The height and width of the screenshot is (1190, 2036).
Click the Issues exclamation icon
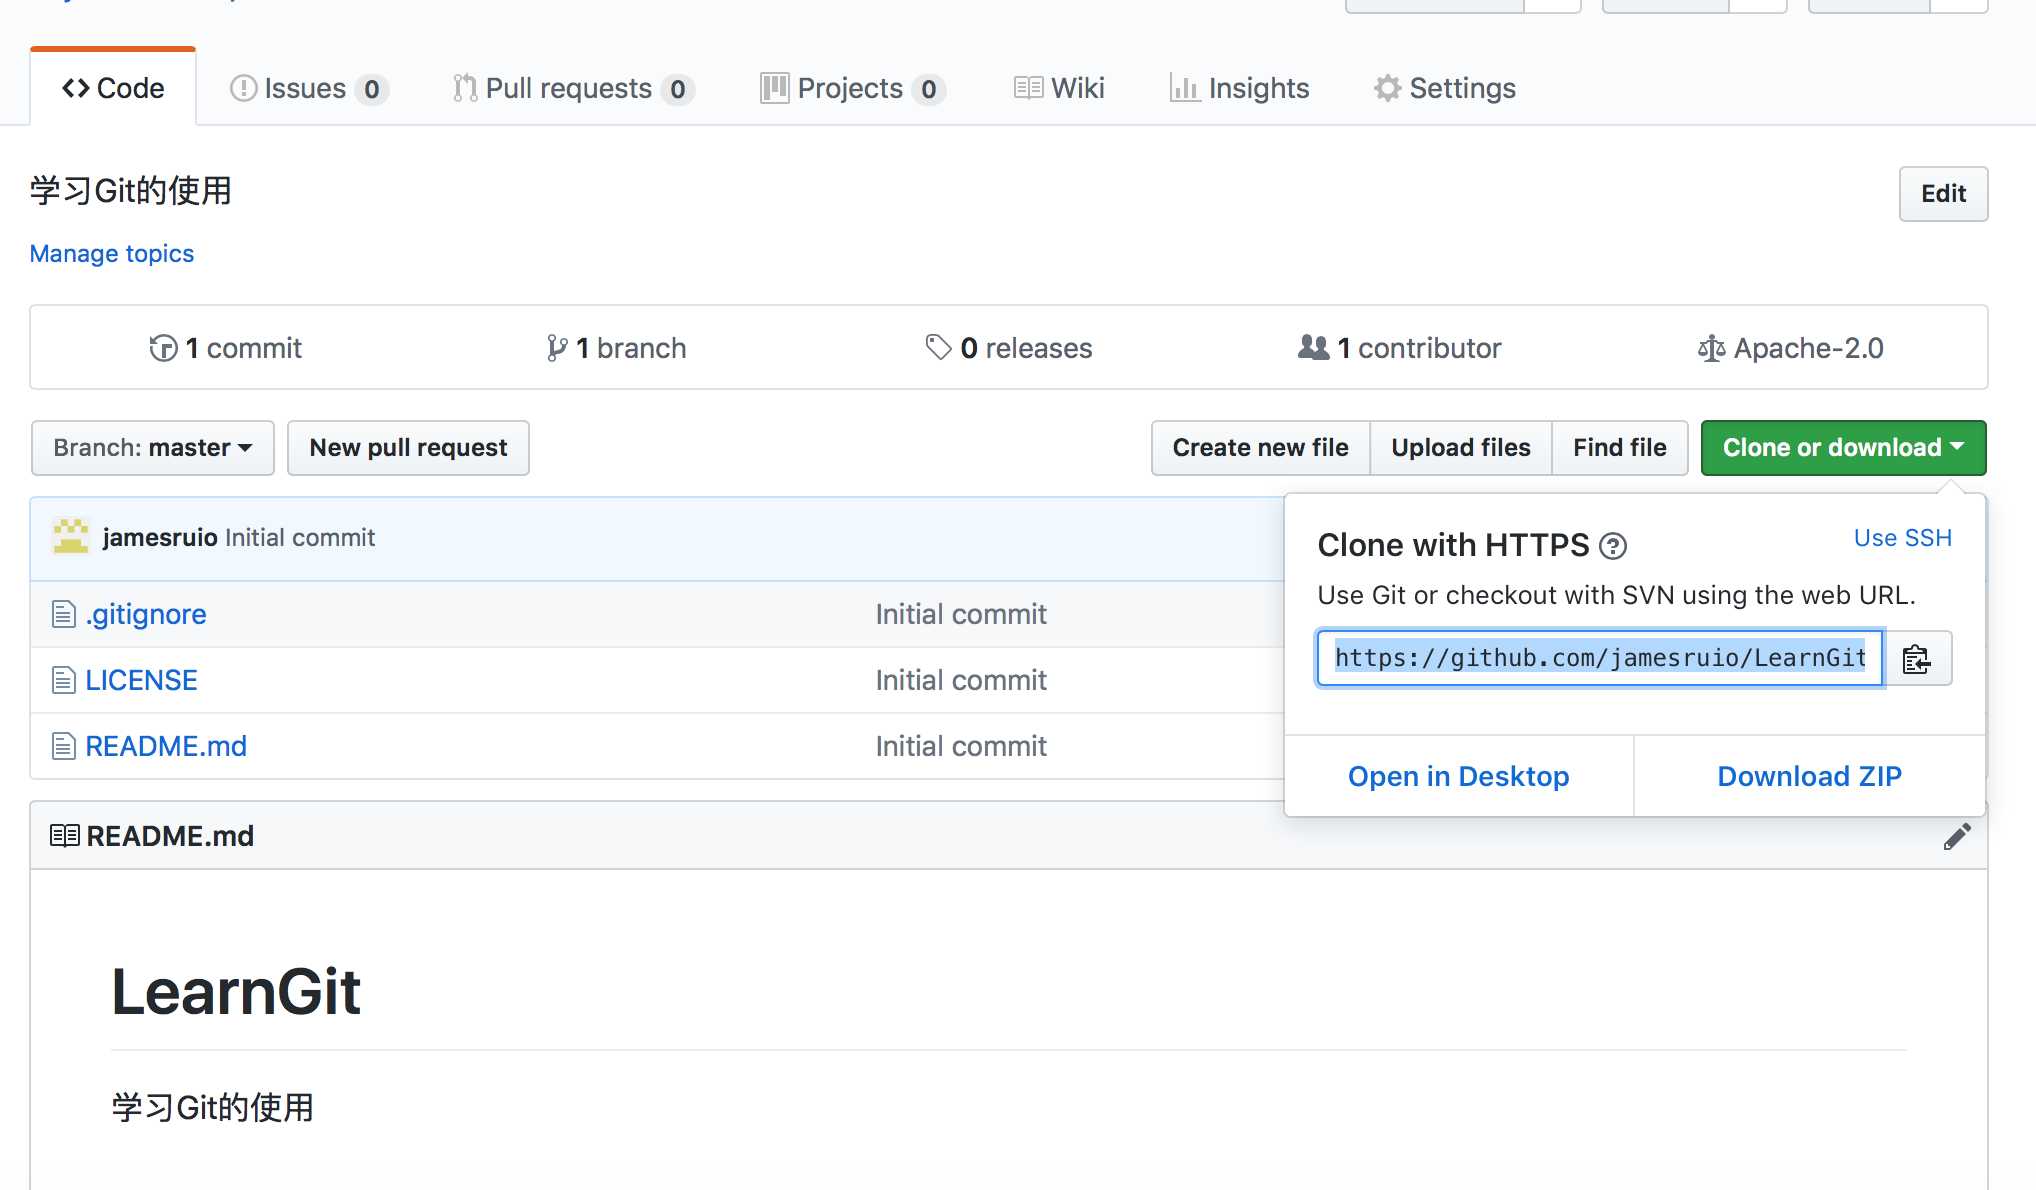(243, 88)
